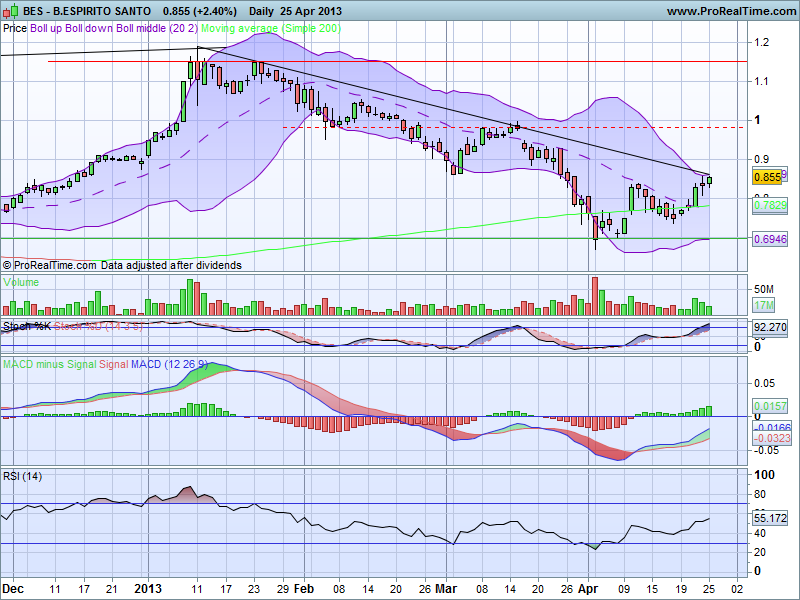
Task: Click the 0.855 (+2.40%) quote in header
Action: pyautogui.click(x=200, y=11)
